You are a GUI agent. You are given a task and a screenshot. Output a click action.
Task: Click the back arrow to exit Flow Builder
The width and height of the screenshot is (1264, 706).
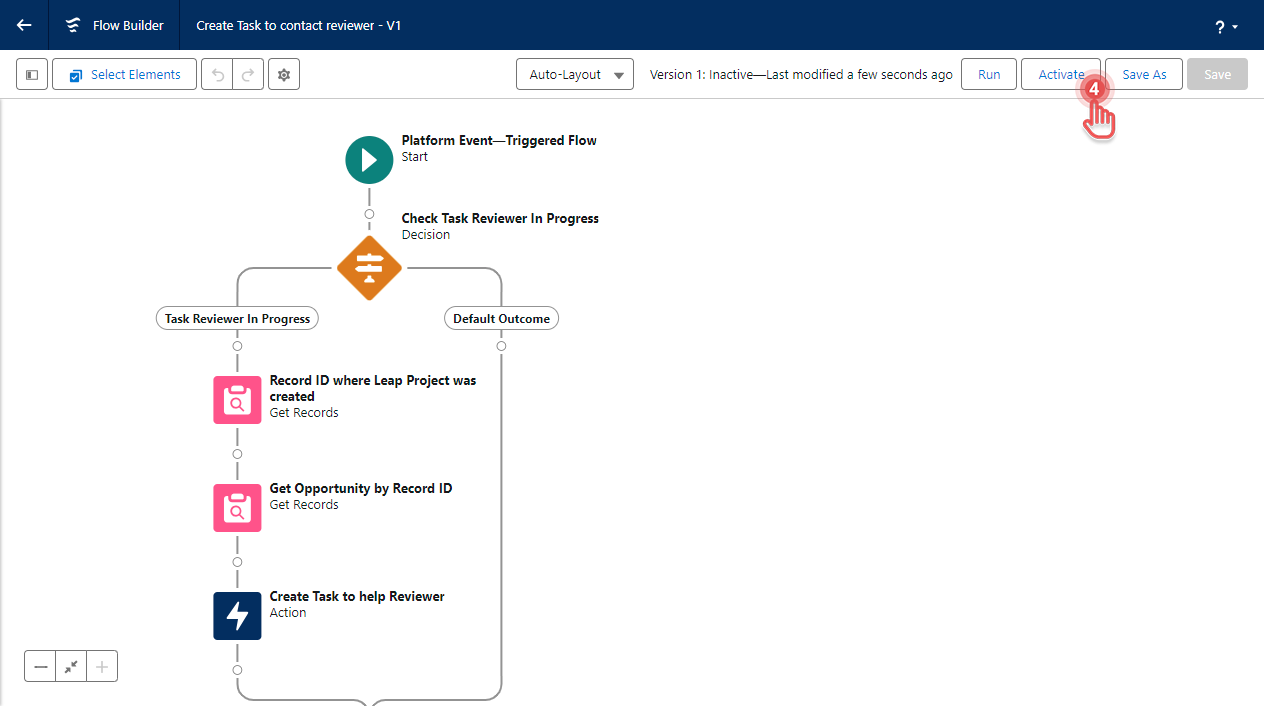coord(24,25)
